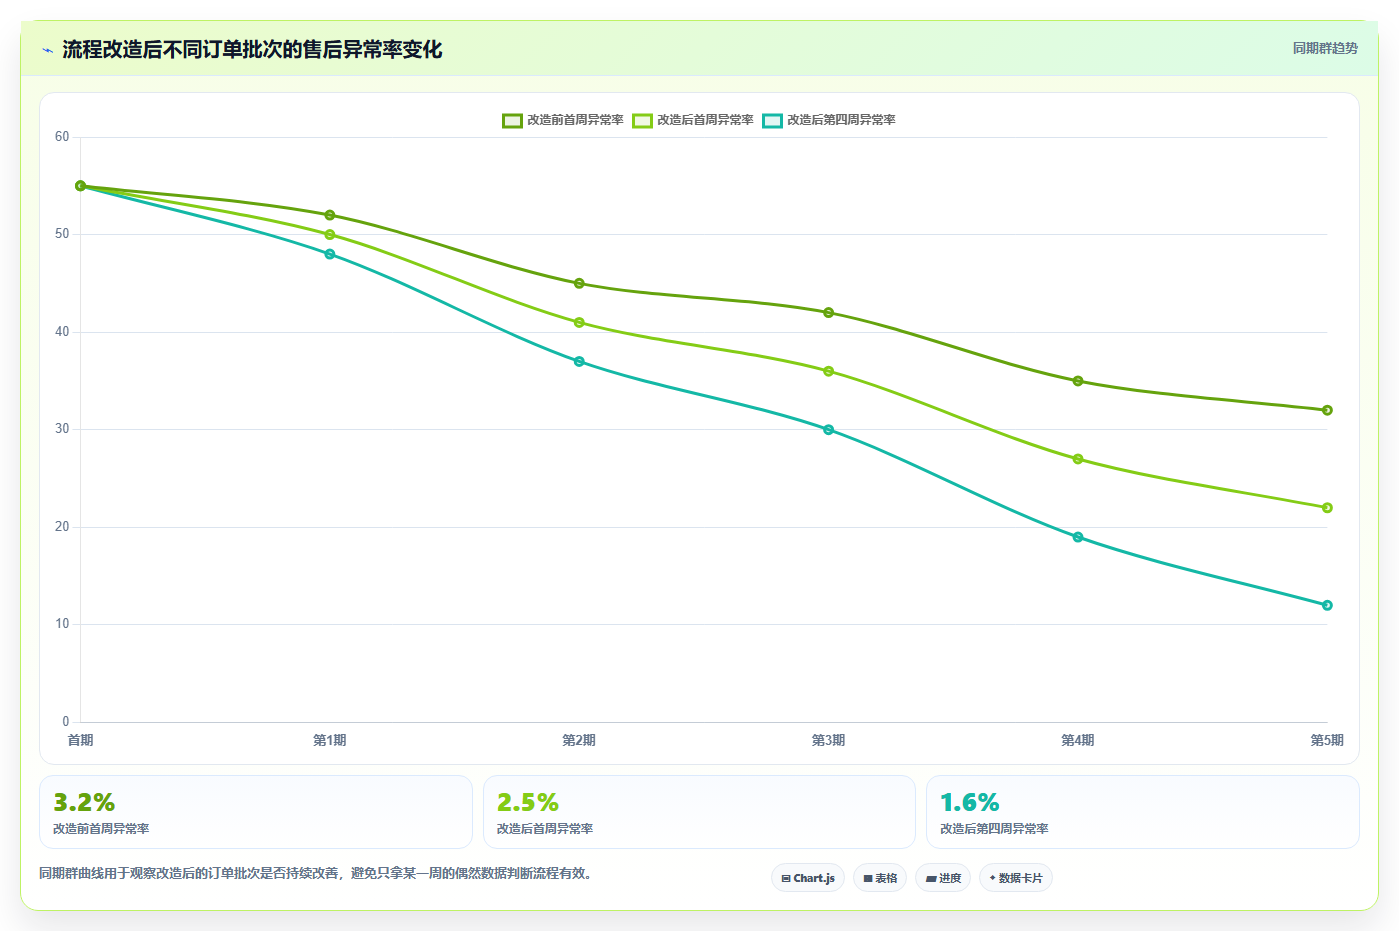
Task: Click the 20 y-axis tick label
Action: 62,527
